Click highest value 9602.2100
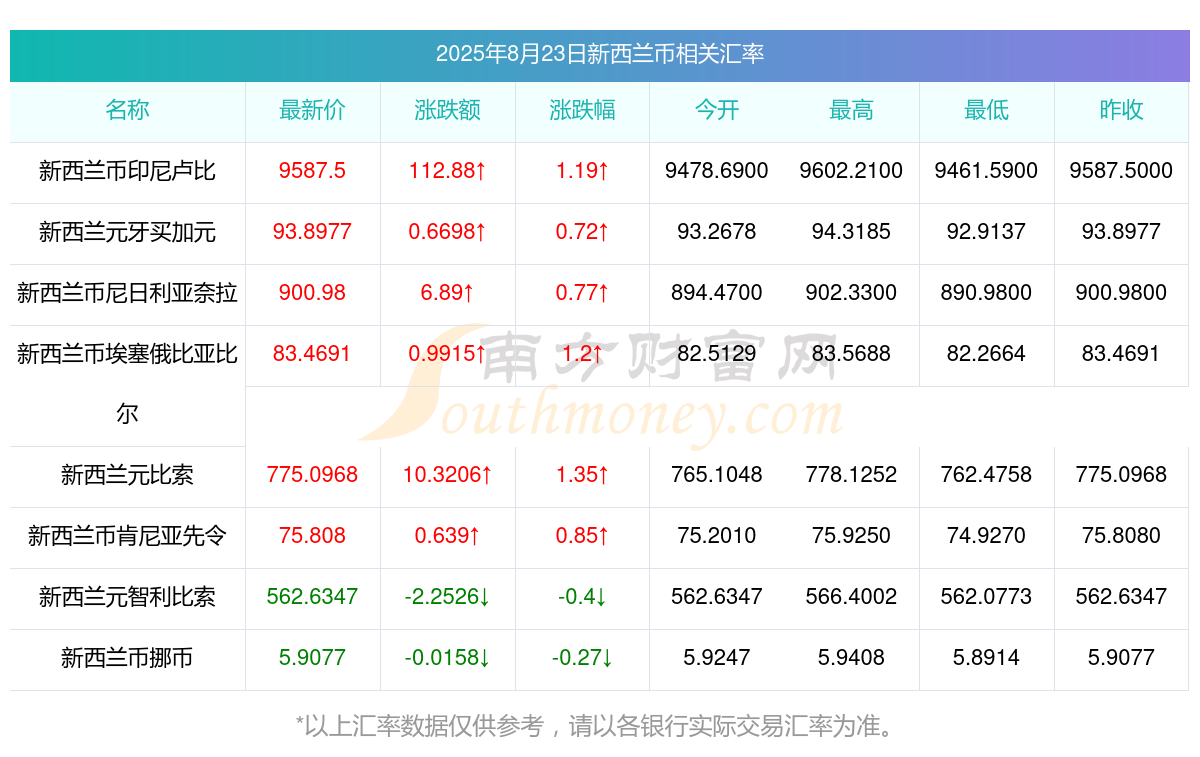 pyautogui.click(x=852, y=171)
